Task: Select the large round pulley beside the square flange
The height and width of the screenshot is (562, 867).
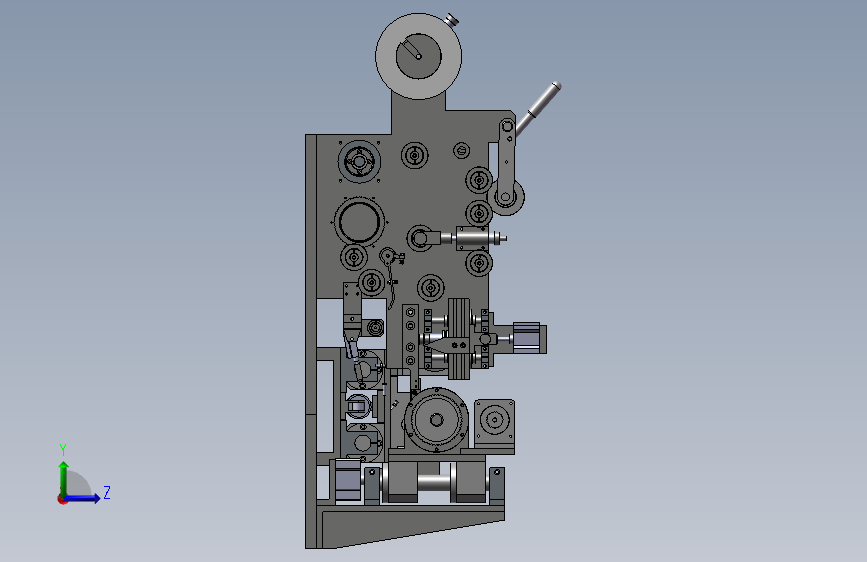Action: (436, 420)
